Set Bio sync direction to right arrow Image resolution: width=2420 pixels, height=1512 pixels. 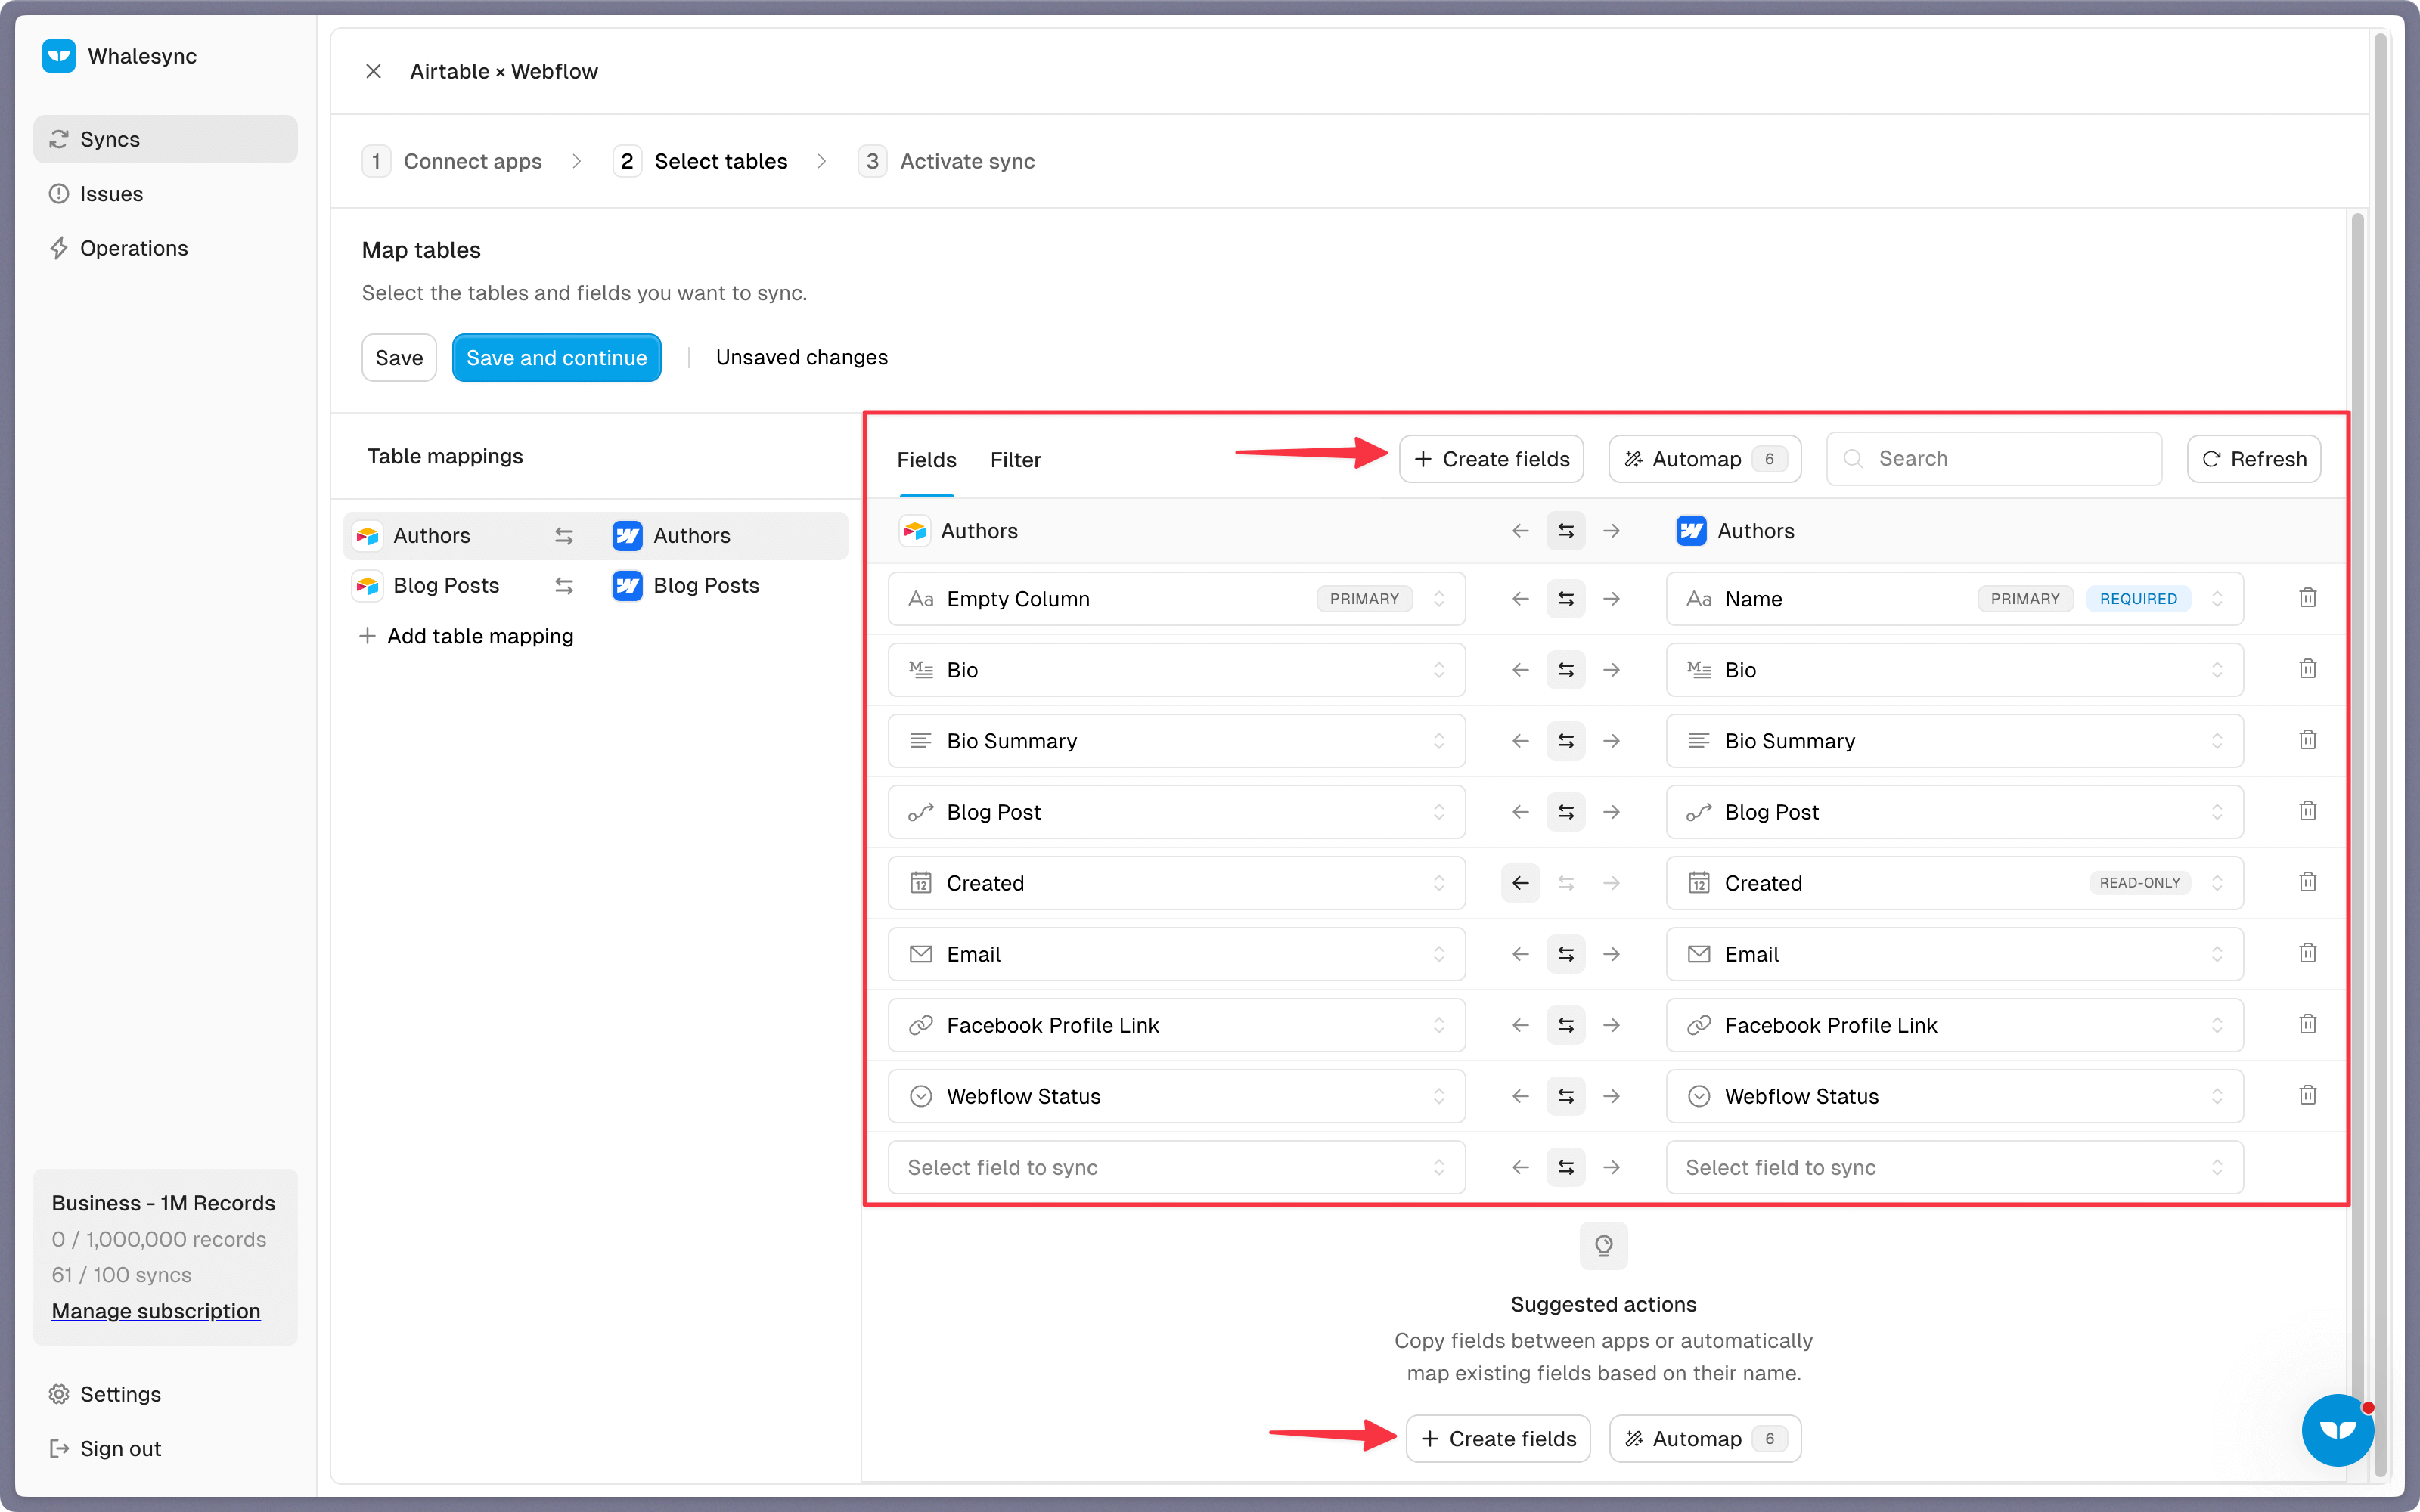pyautogui.click(x=1612, y=670)
